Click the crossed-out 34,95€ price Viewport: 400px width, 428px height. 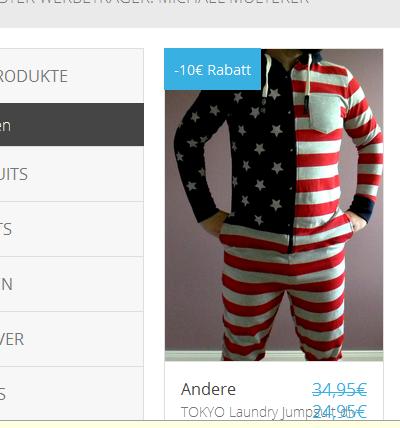(x=339, y=389)
